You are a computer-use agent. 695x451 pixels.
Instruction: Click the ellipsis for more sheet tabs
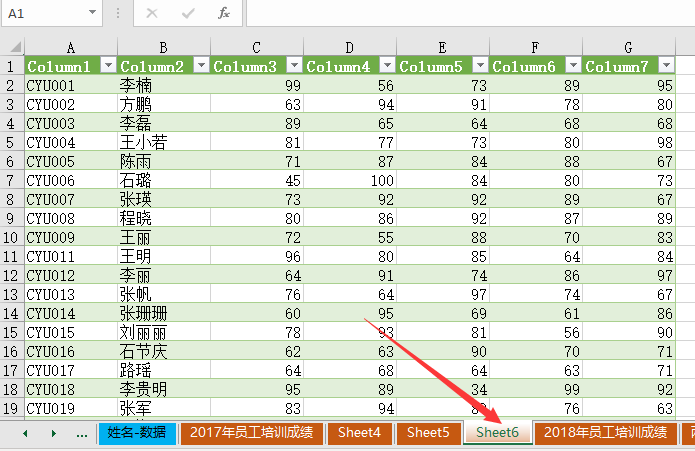82,434
